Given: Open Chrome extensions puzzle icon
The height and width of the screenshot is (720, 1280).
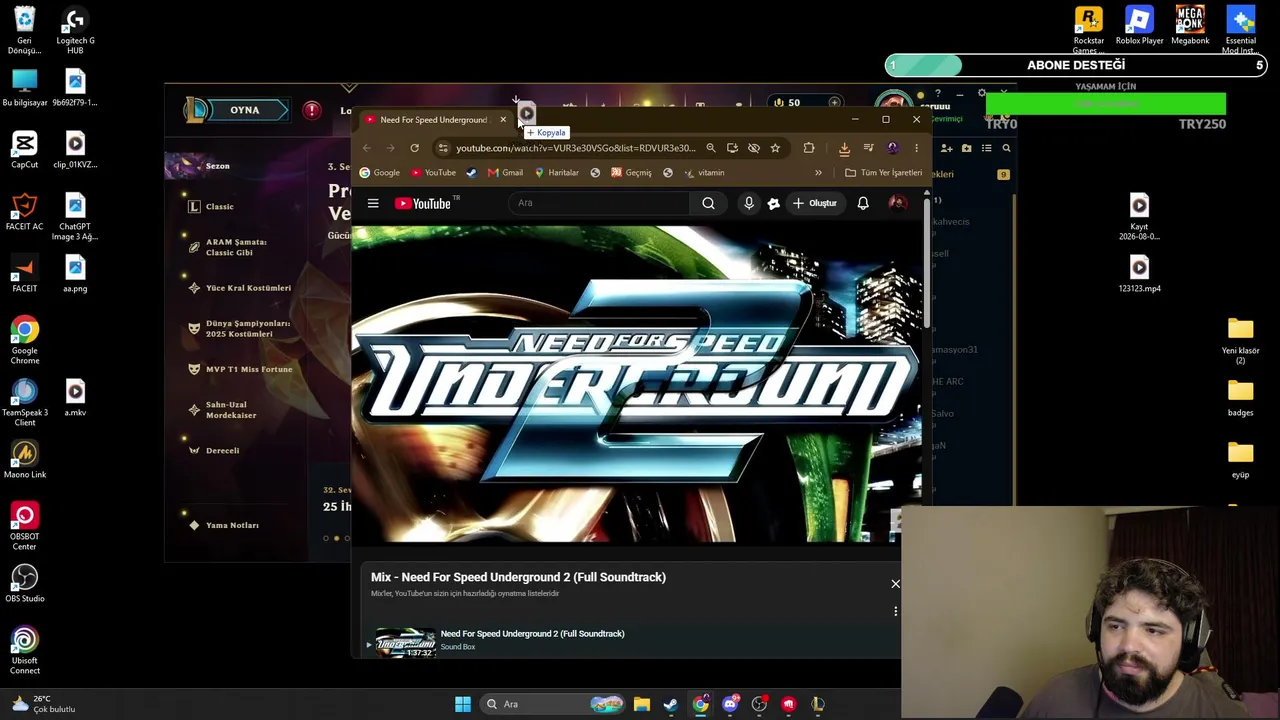Looking at the screenshot, I should click(x=809, y=148).
